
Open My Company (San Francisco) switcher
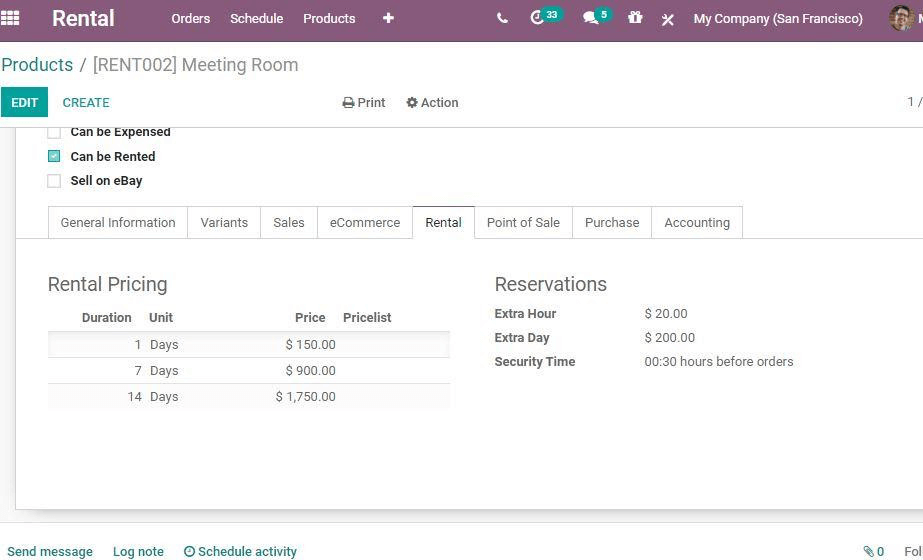[x=778, y=19]
